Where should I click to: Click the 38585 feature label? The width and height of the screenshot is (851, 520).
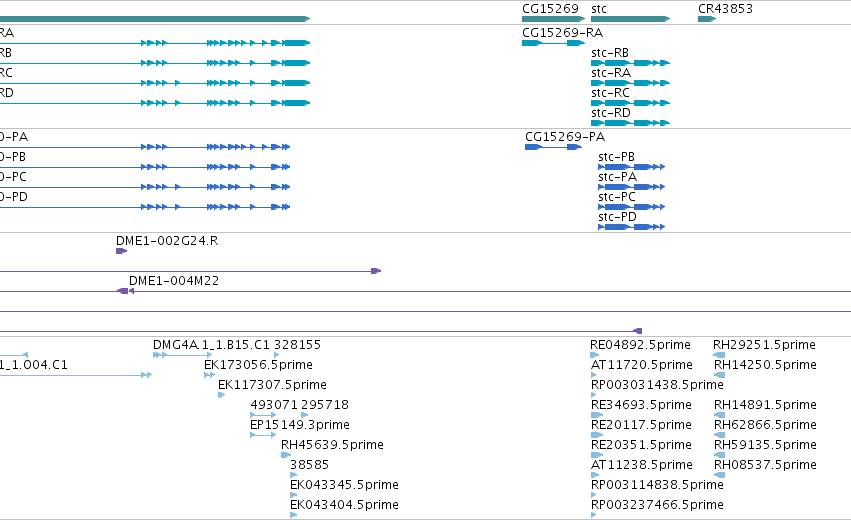(x=309, y=465)
